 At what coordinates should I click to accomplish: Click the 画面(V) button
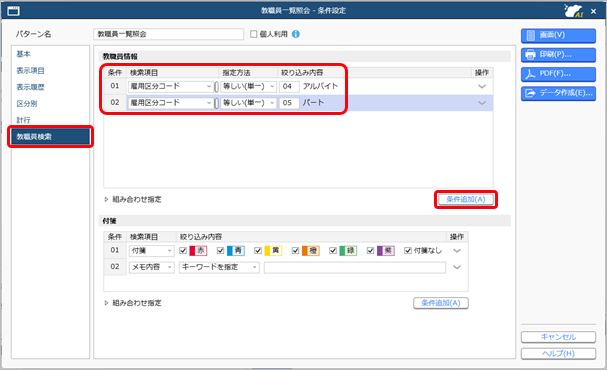point(558,35)
